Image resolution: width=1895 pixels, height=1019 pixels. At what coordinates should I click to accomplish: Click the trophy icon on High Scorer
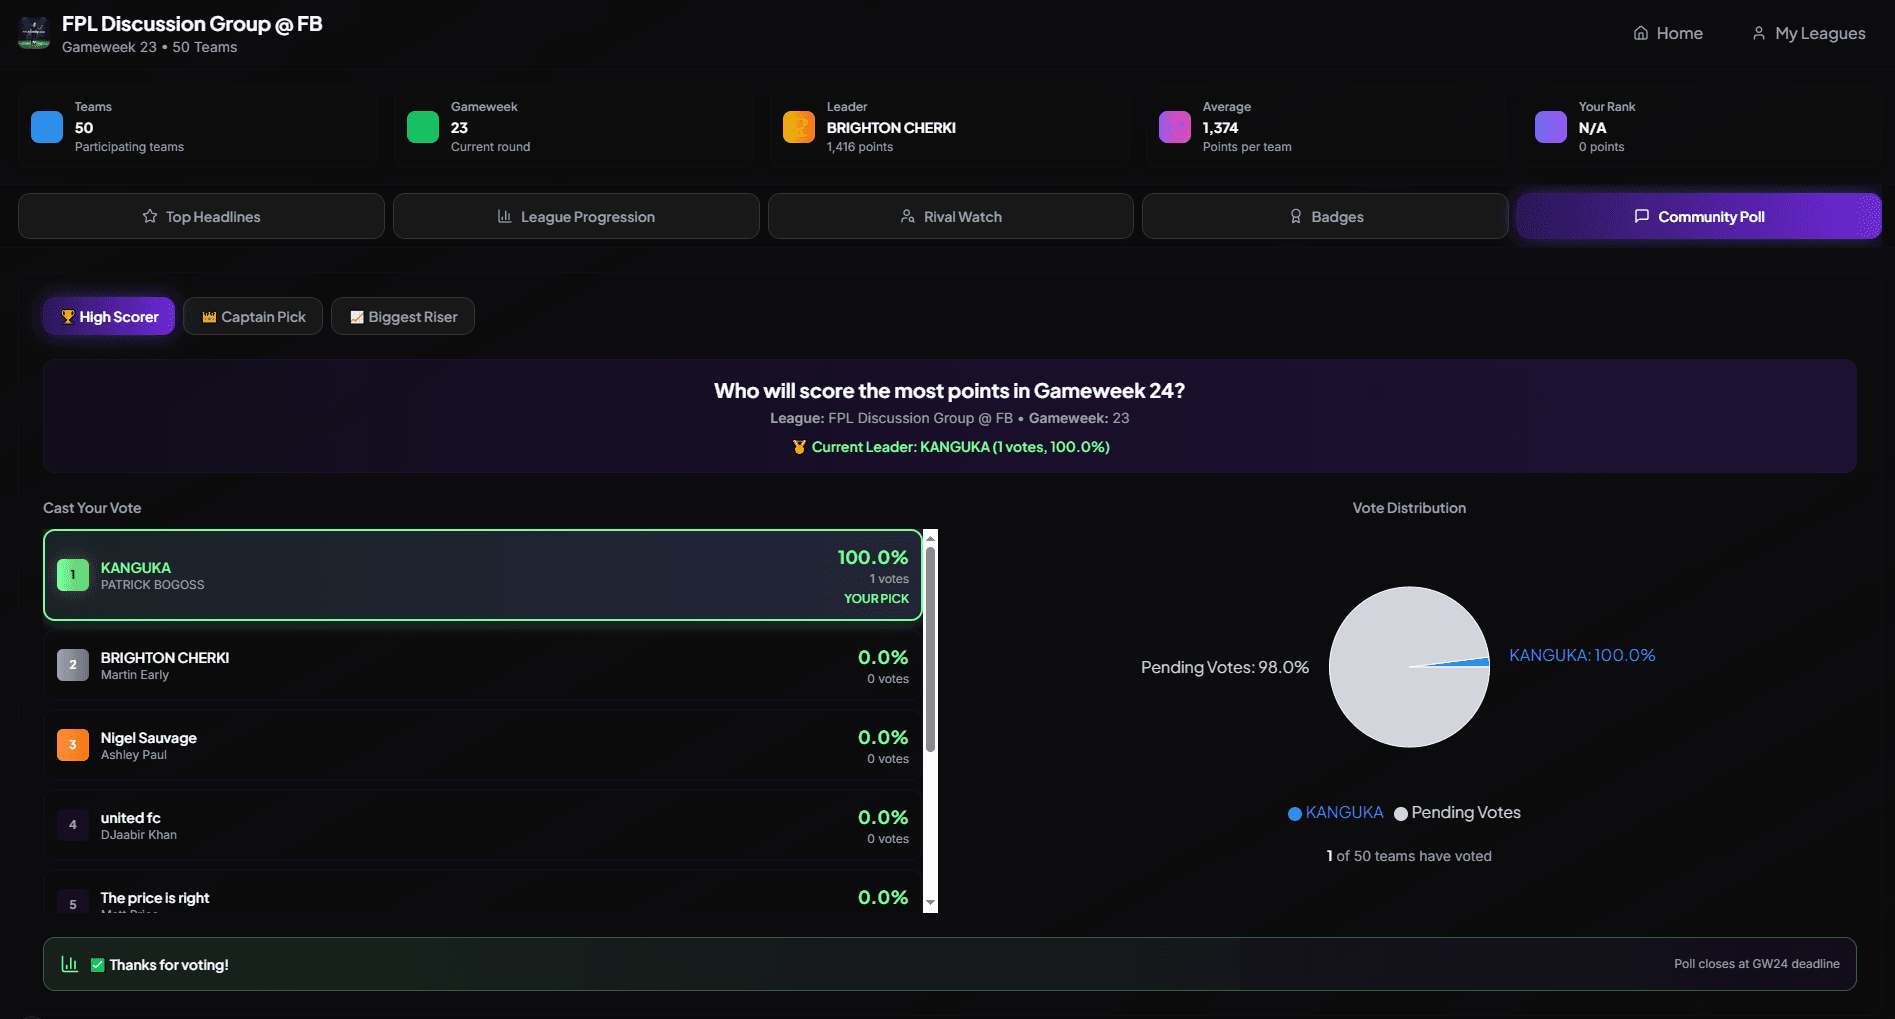click(68, 316)
